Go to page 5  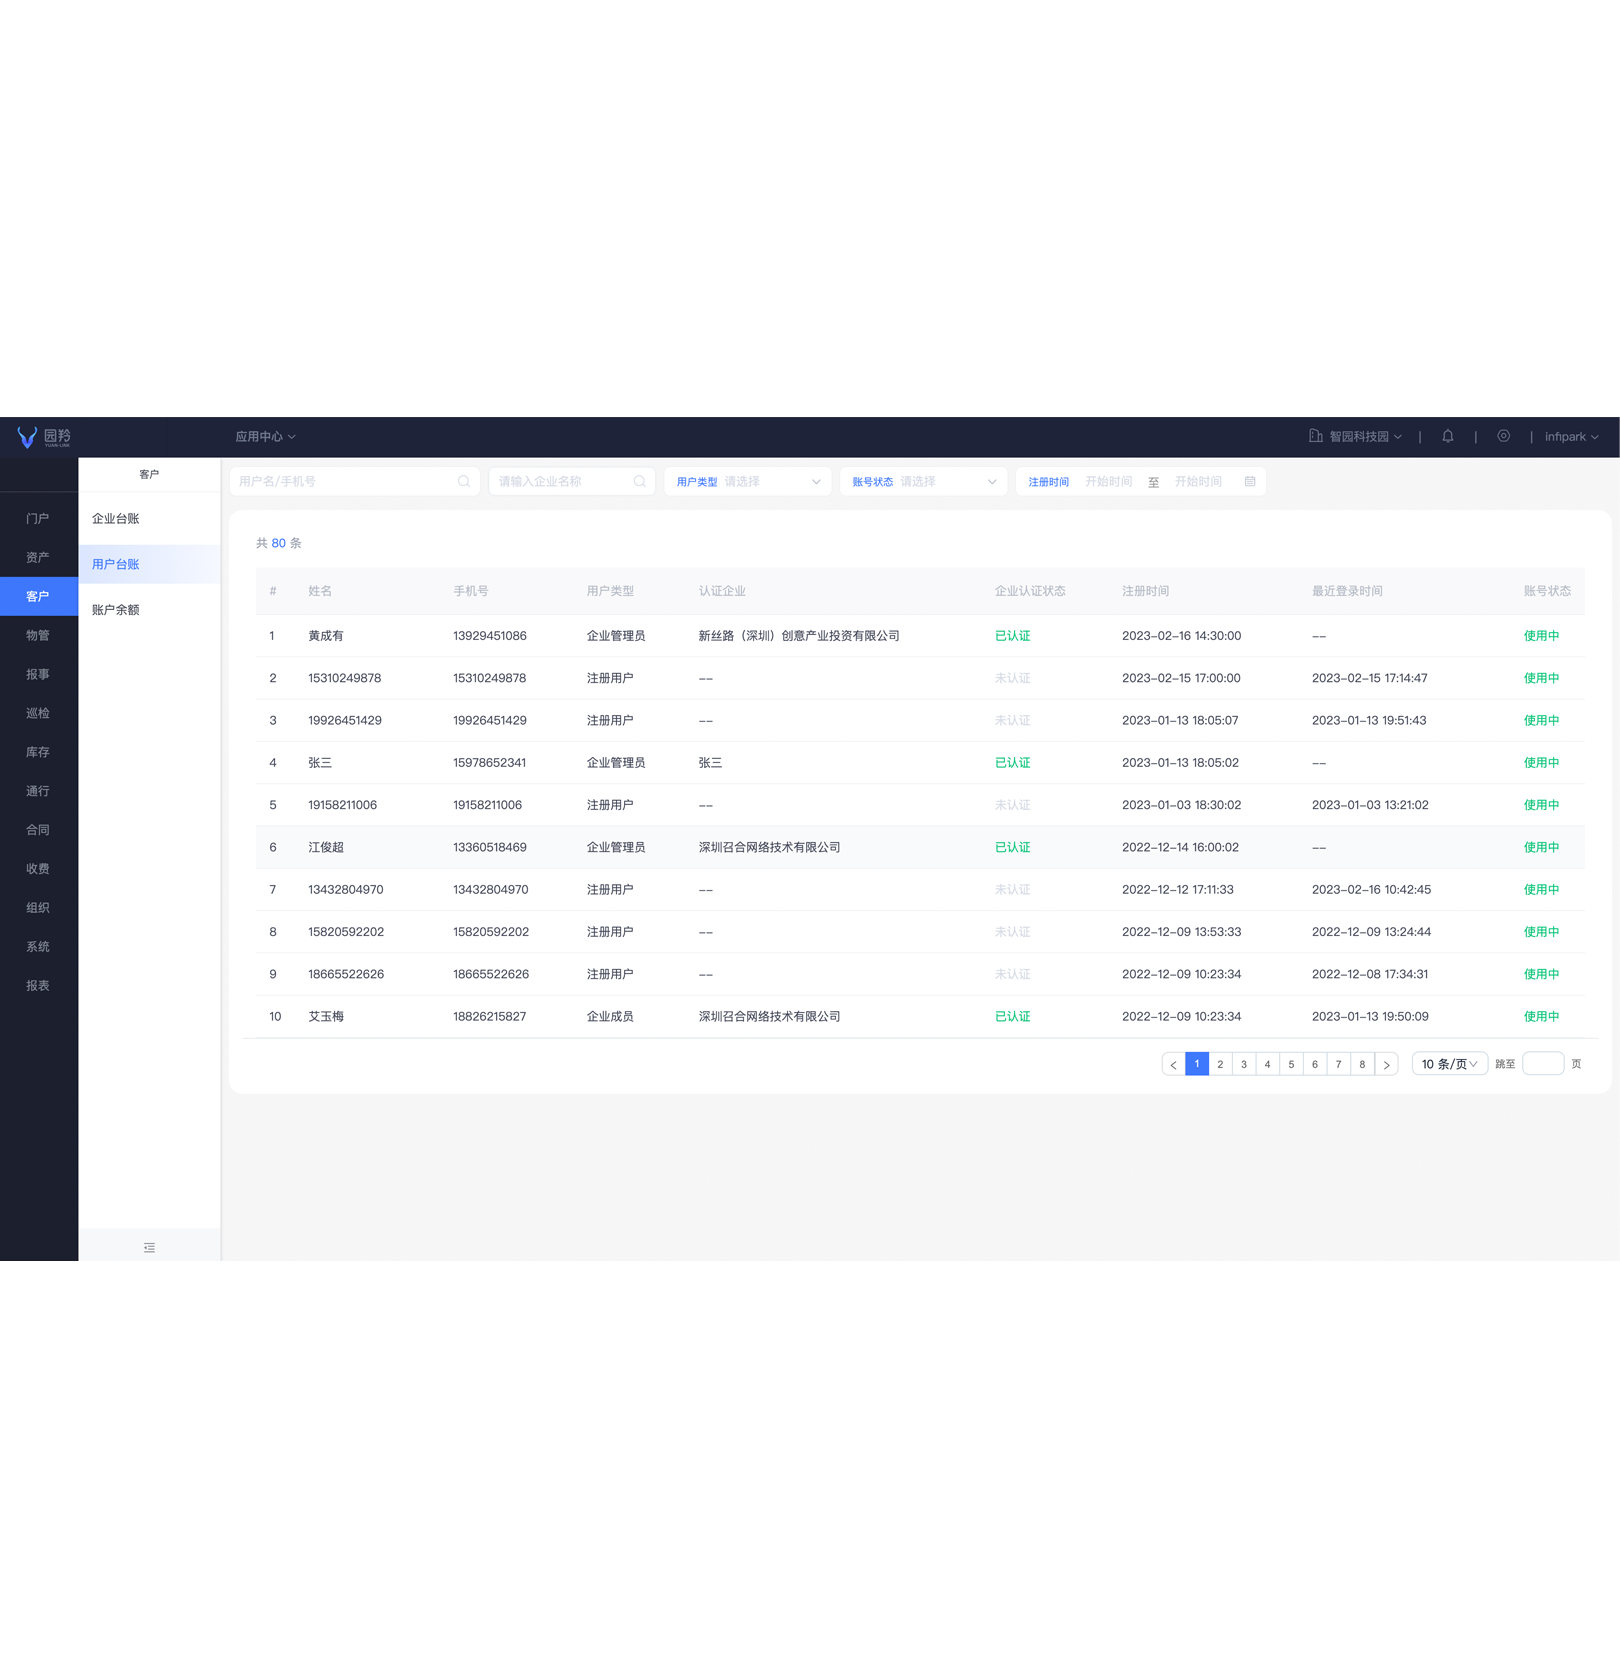(x=1291, y=1064)
